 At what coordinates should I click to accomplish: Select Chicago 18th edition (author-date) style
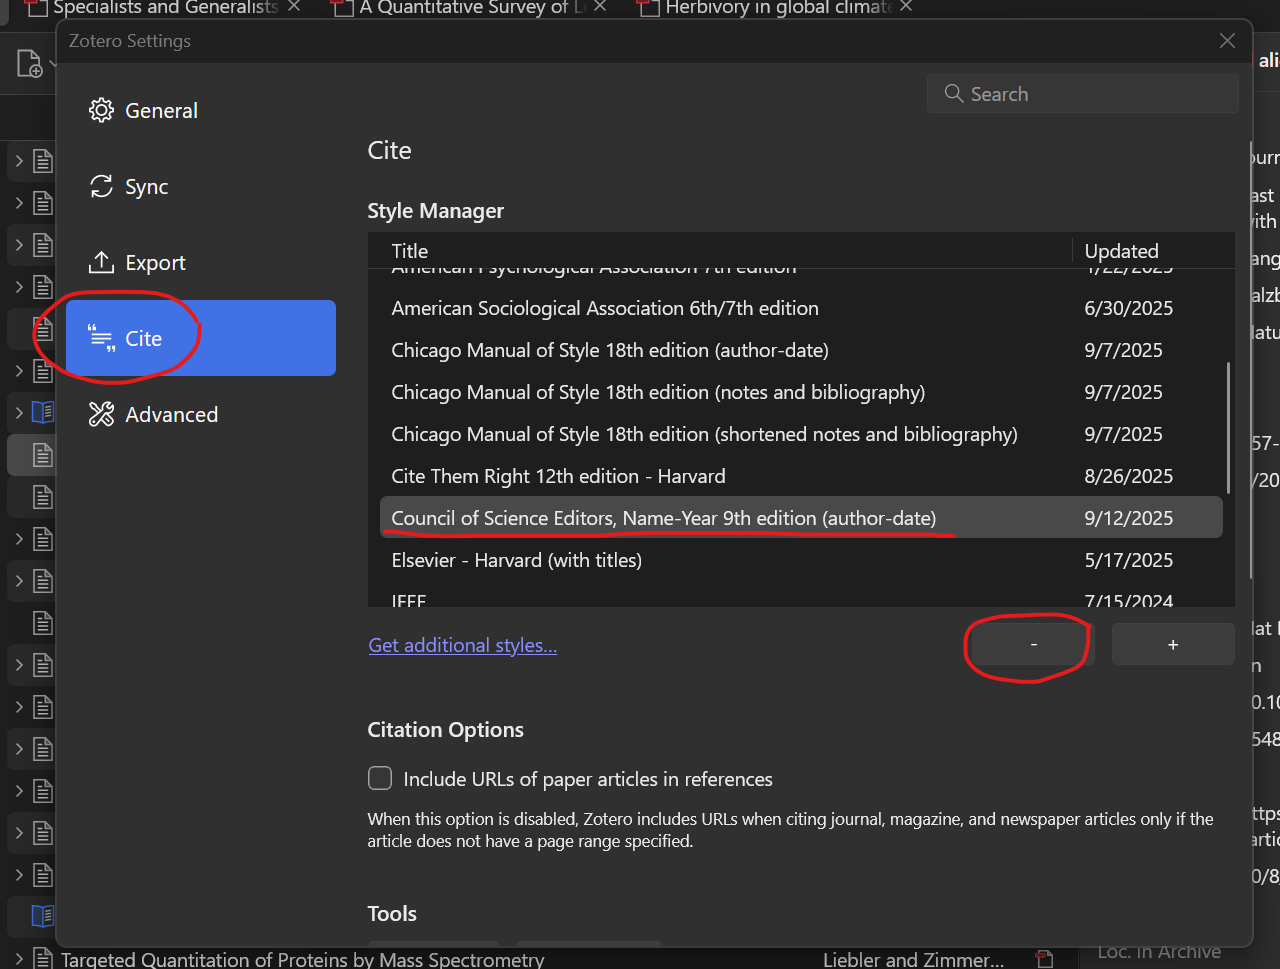point(801,350)
